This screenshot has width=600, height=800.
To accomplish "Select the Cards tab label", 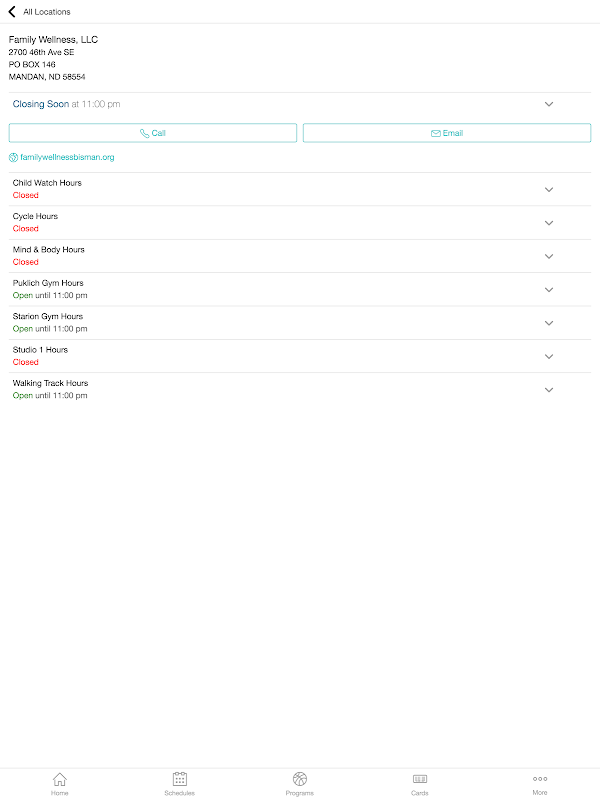I will 420,793.
